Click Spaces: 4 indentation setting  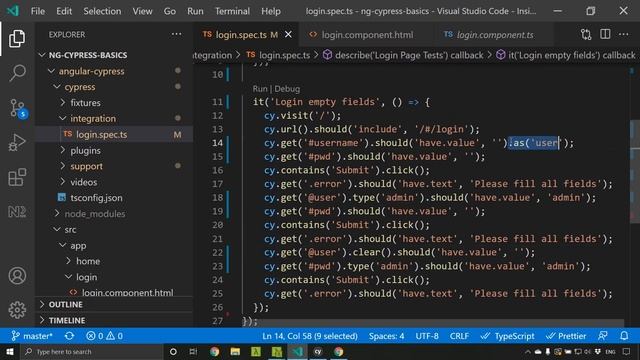pyautogui.click(x=387, y=336)
